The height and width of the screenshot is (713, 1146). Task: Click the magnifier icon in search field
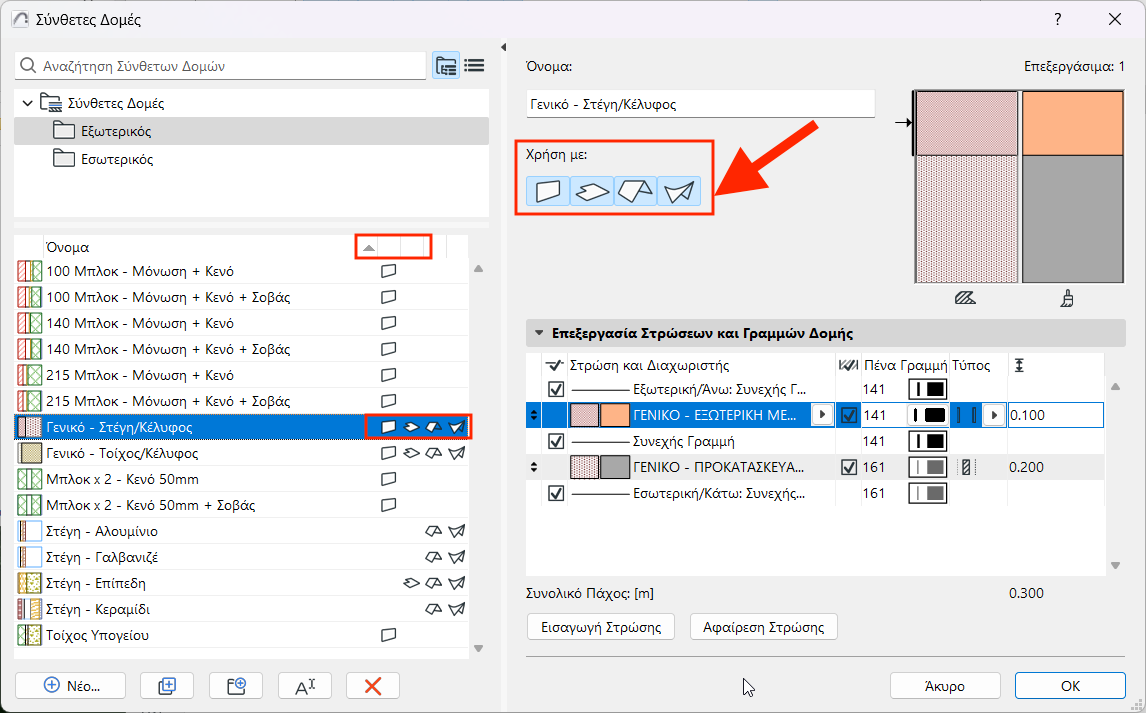point(28,66)
